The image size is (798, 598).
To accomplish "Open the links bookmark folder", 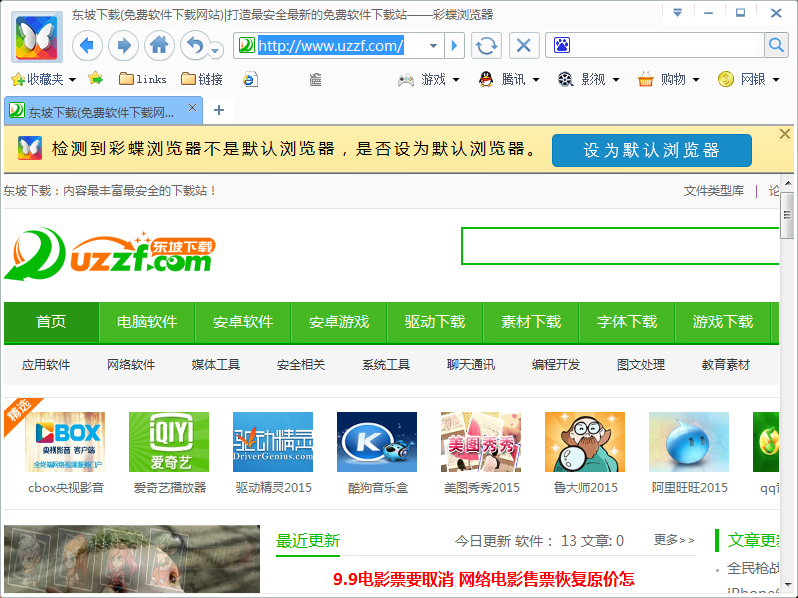I will tap(143, 79).
